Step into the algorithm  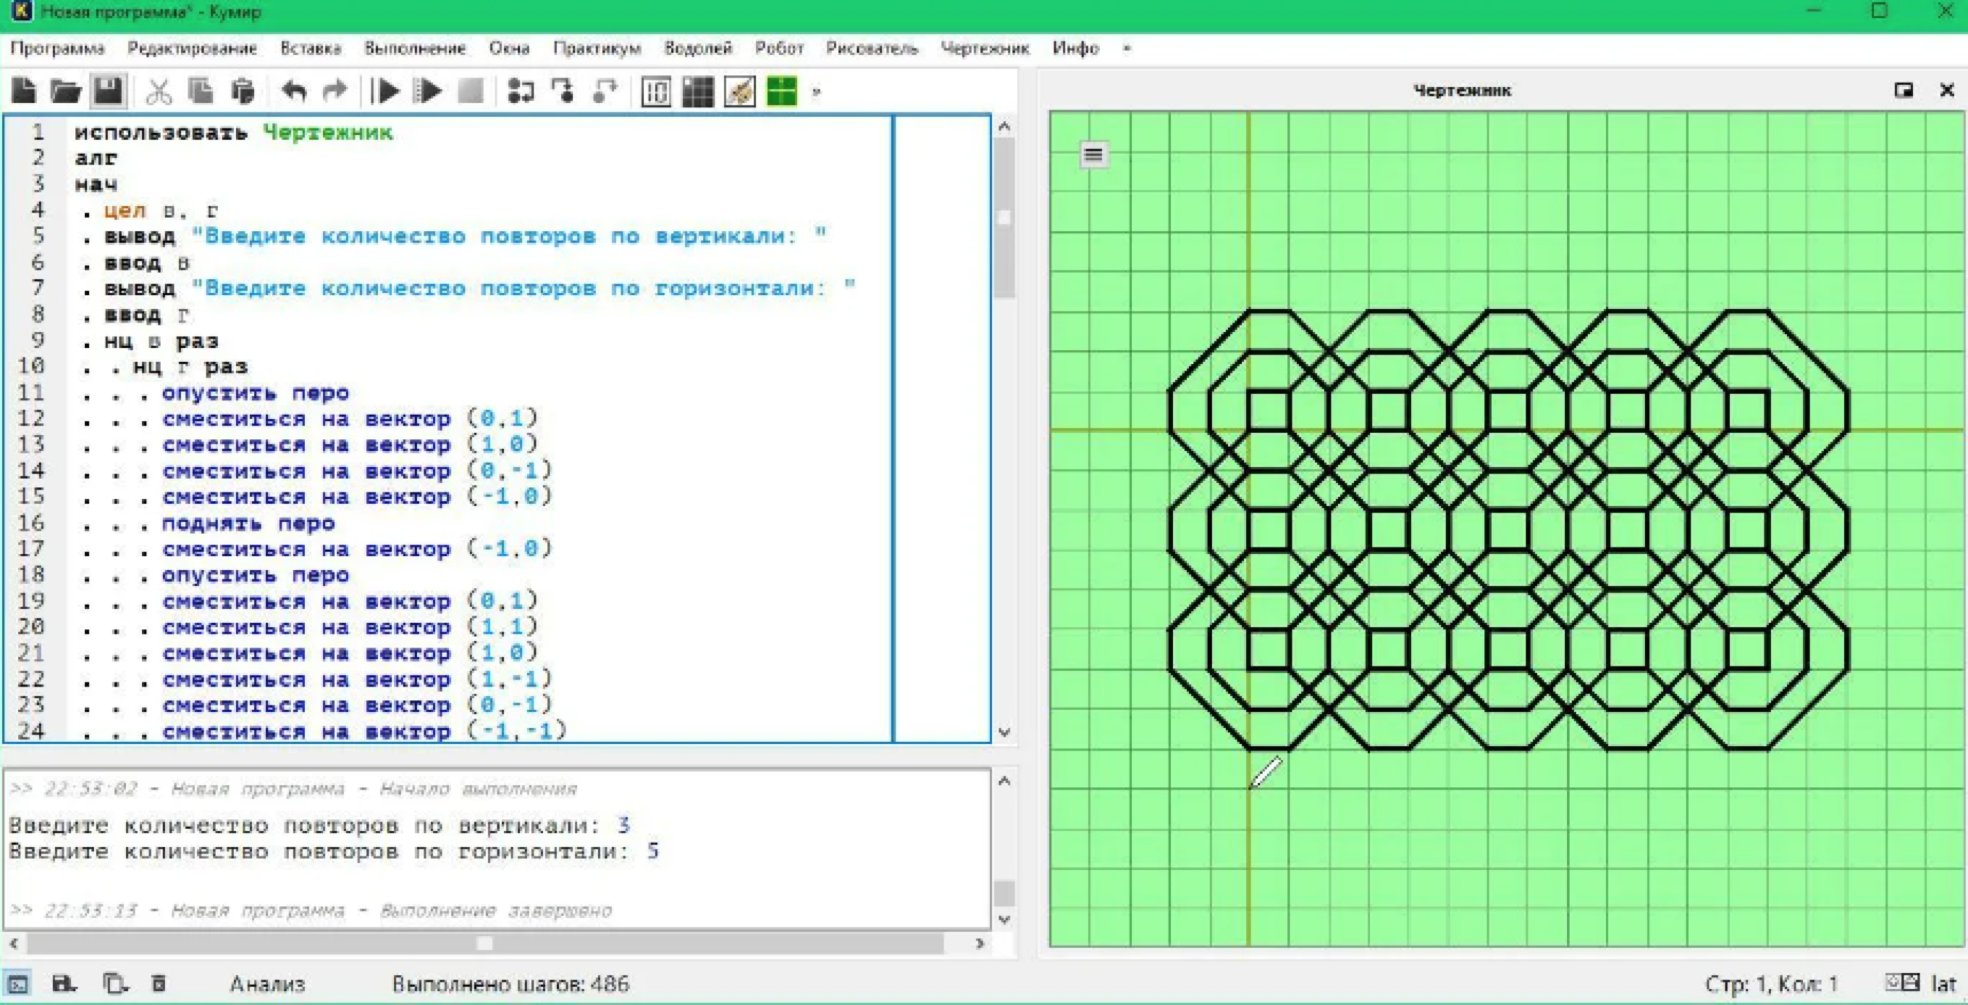coord(563,92)
